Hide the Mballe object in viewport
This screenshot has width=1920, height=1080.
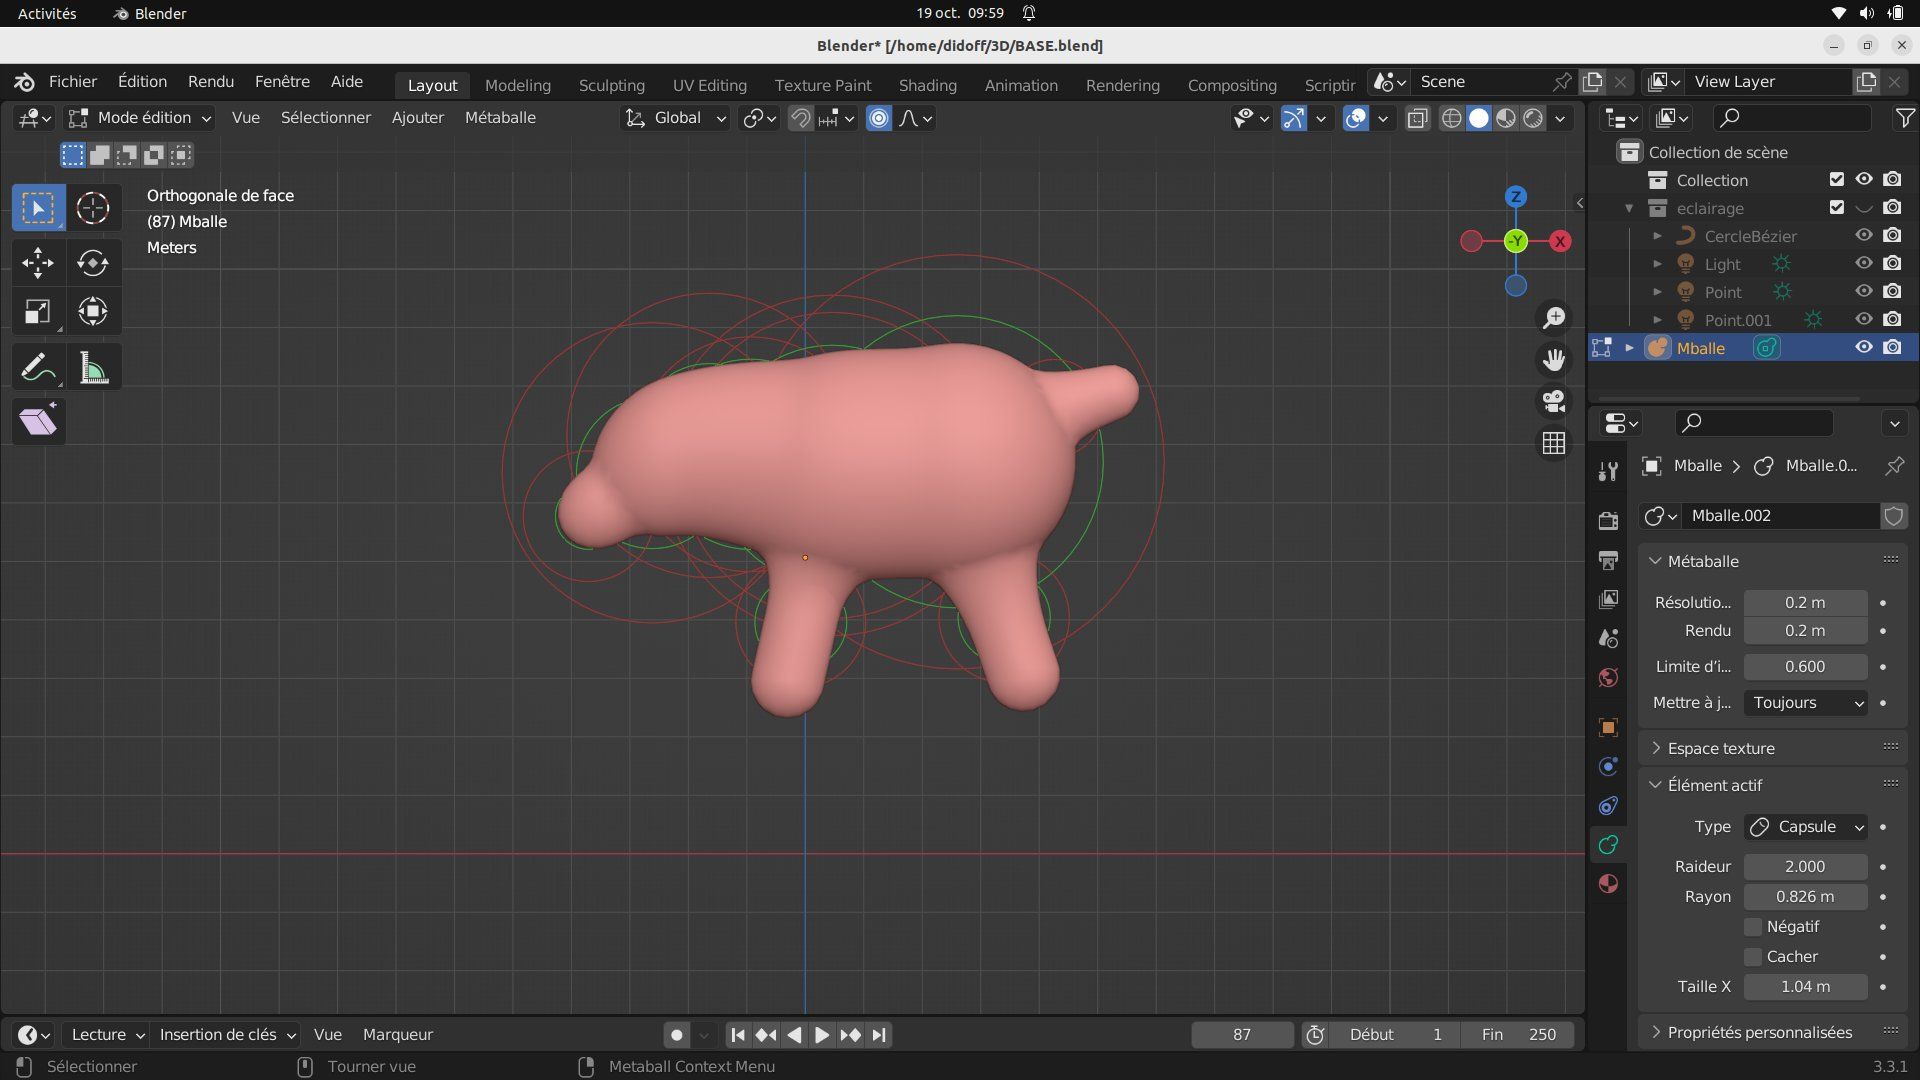1864,348
